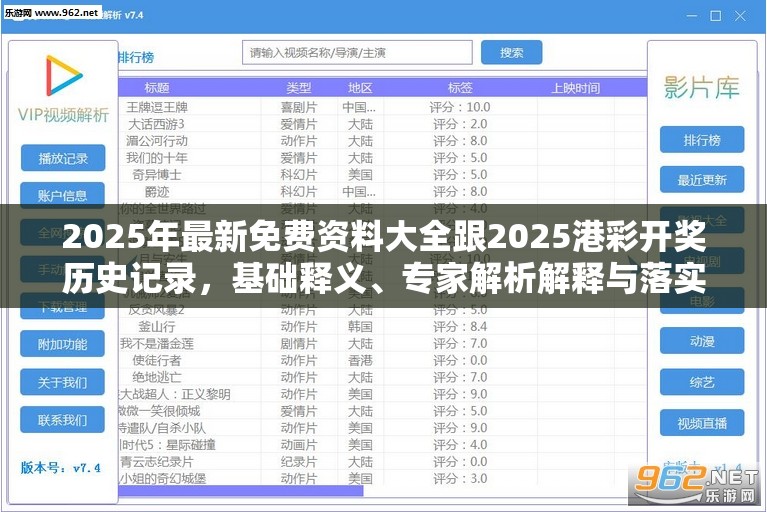The image size is (767, 512).
Task: Click the 搜索 button
Action: point(512,52)
